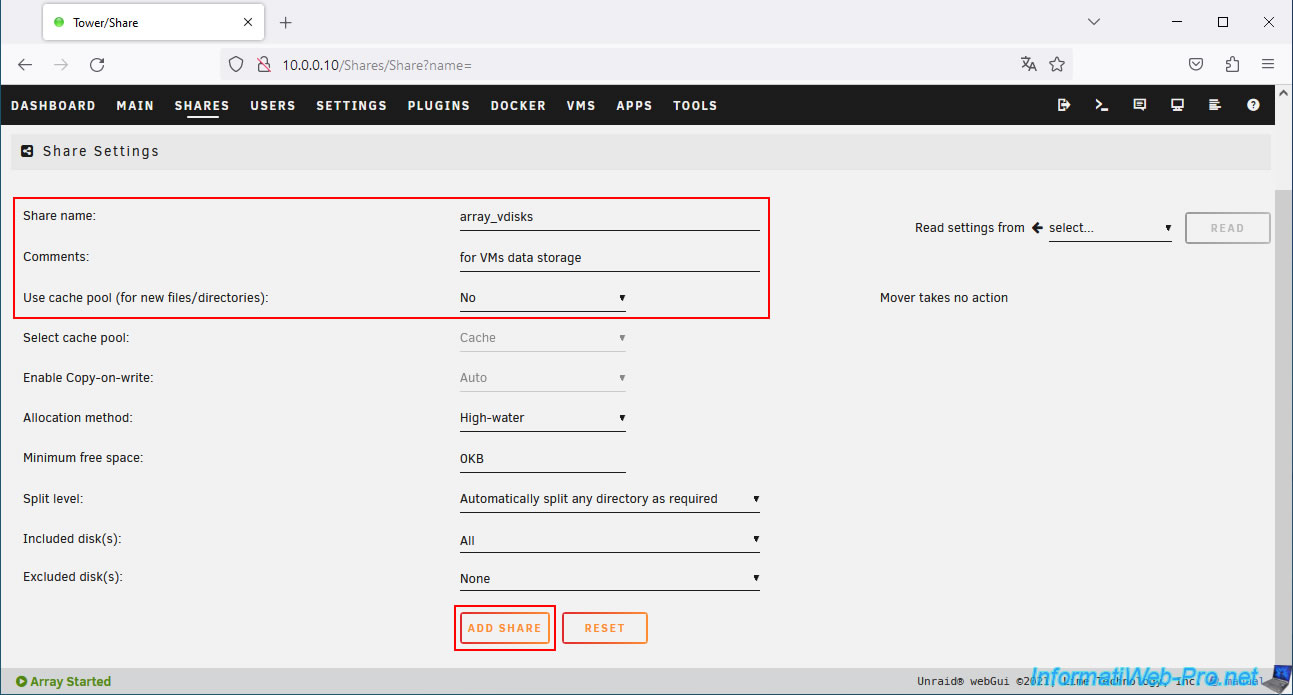This screenshot has width=1293, height=695.
Task: Click the info monitor icon in header
Action: tap(1178, 105)
